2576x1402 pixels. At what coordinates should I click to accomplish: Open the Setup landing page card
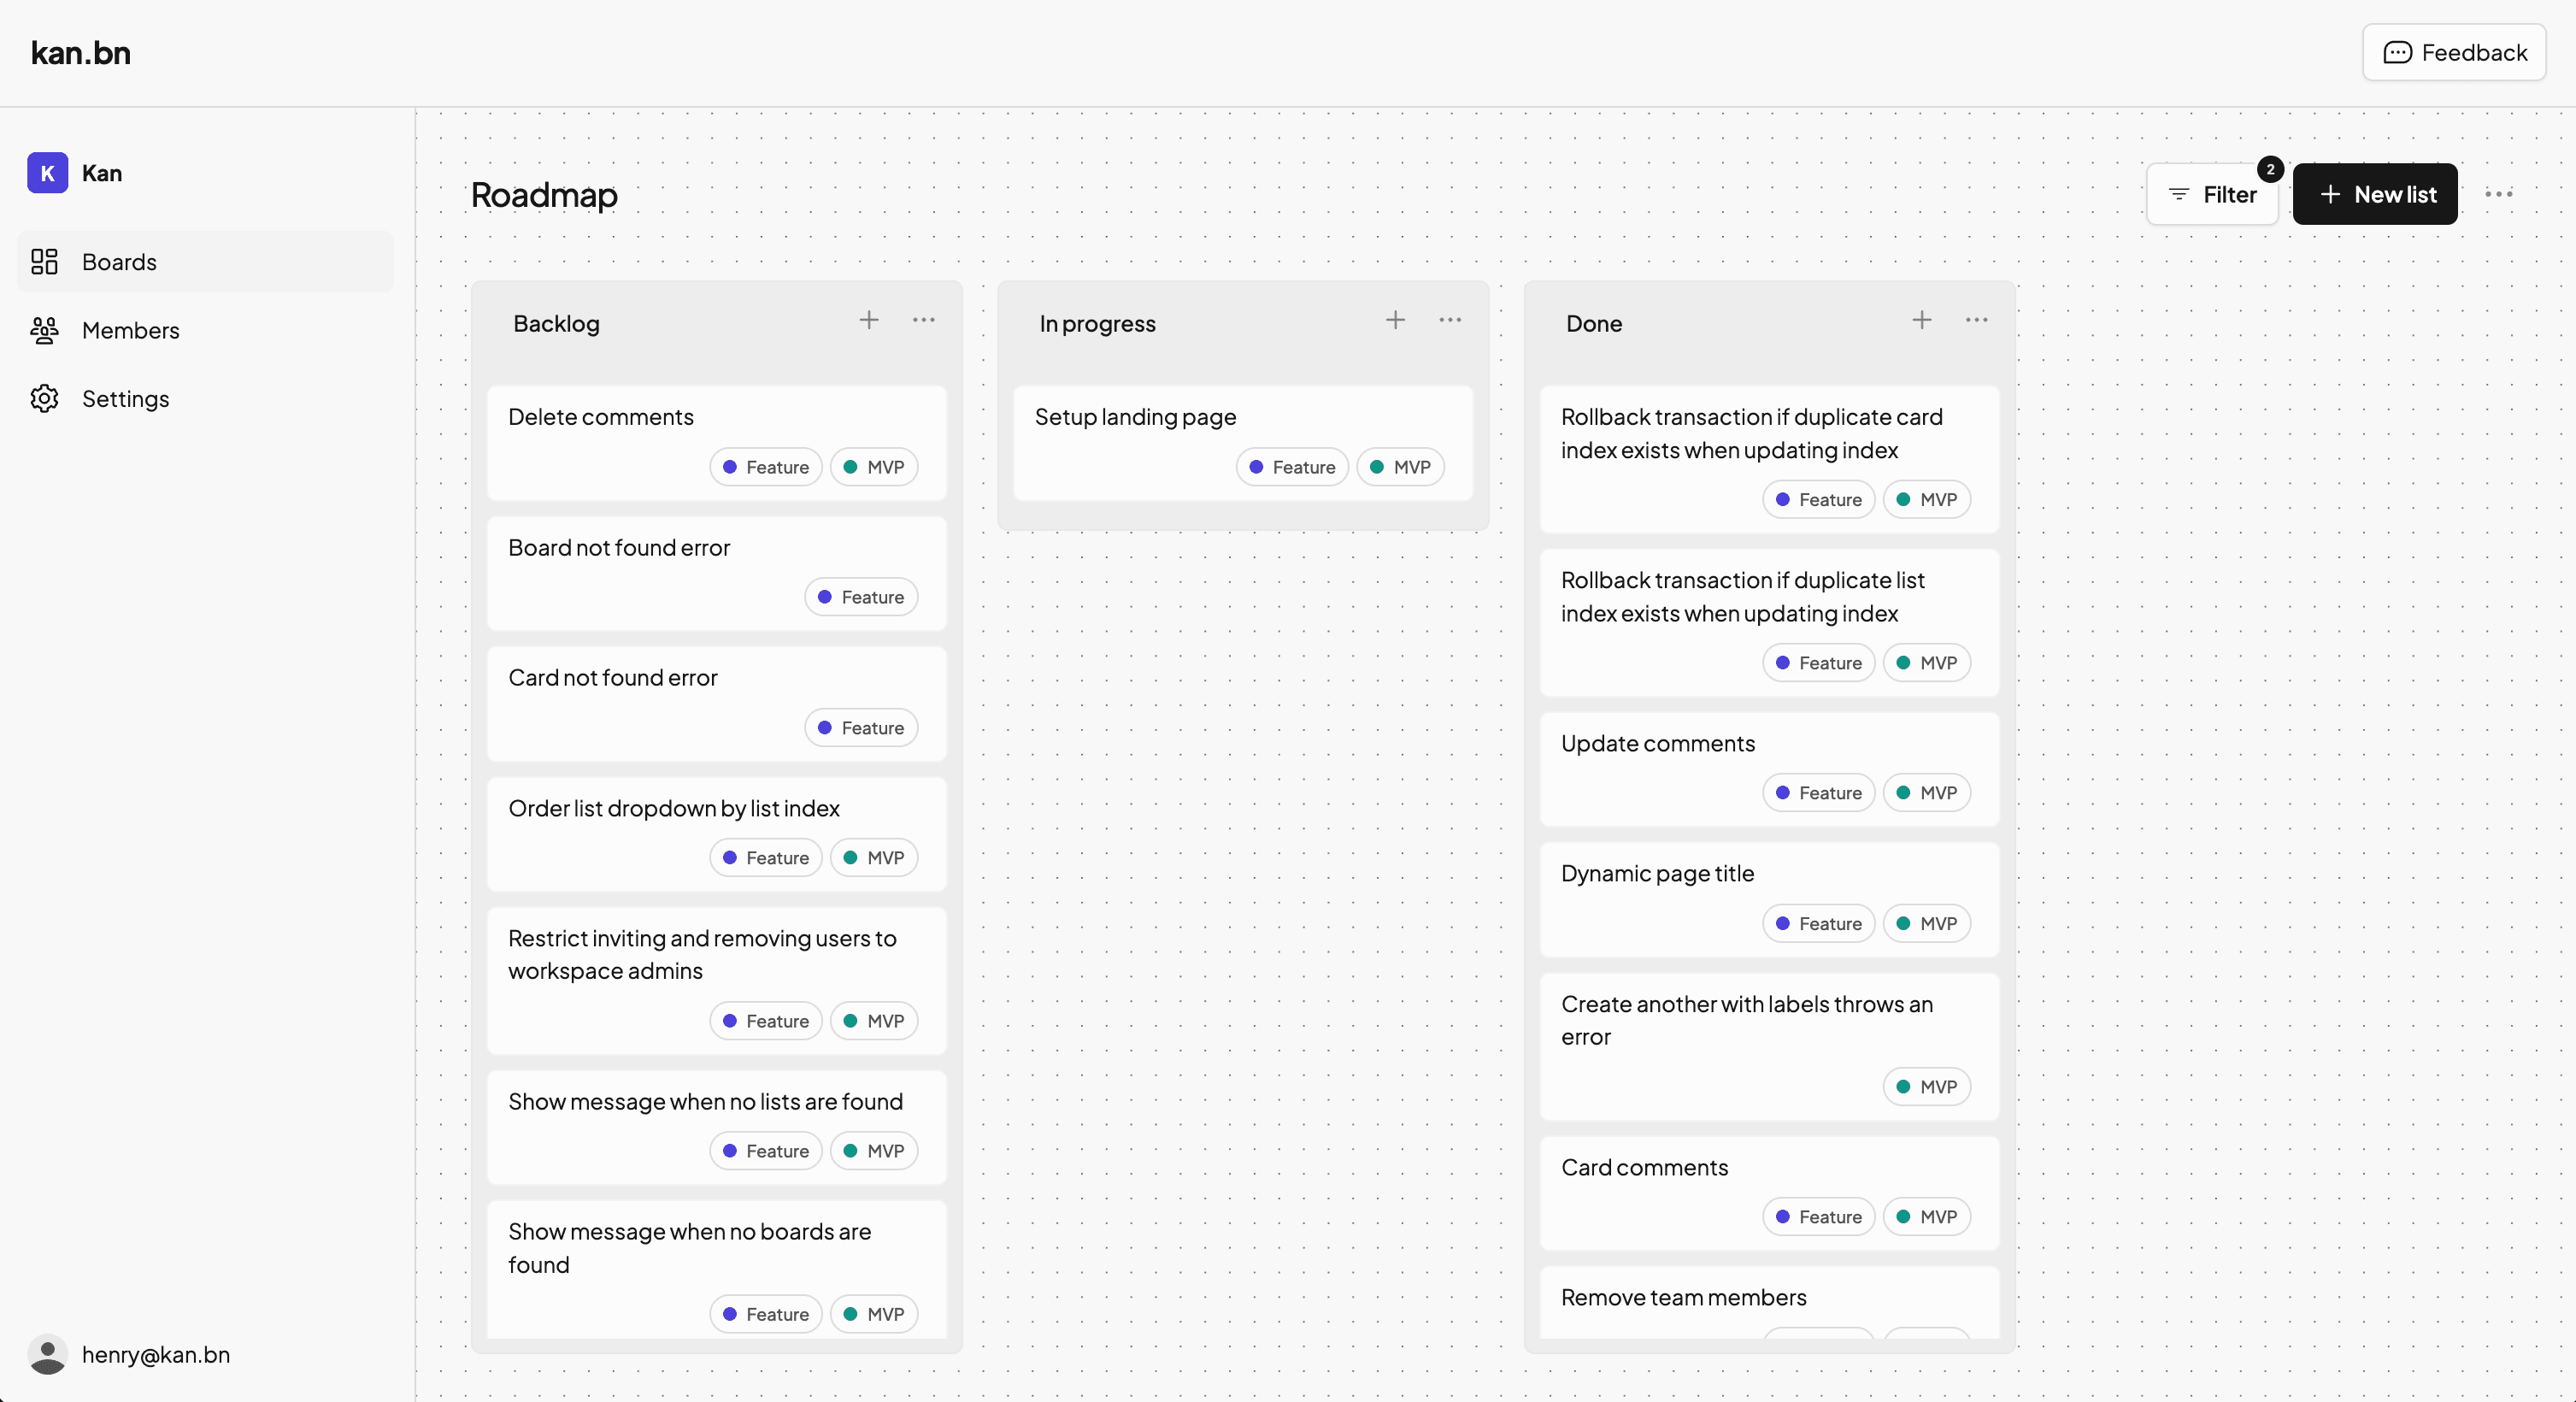click(x=1134, y=417)
